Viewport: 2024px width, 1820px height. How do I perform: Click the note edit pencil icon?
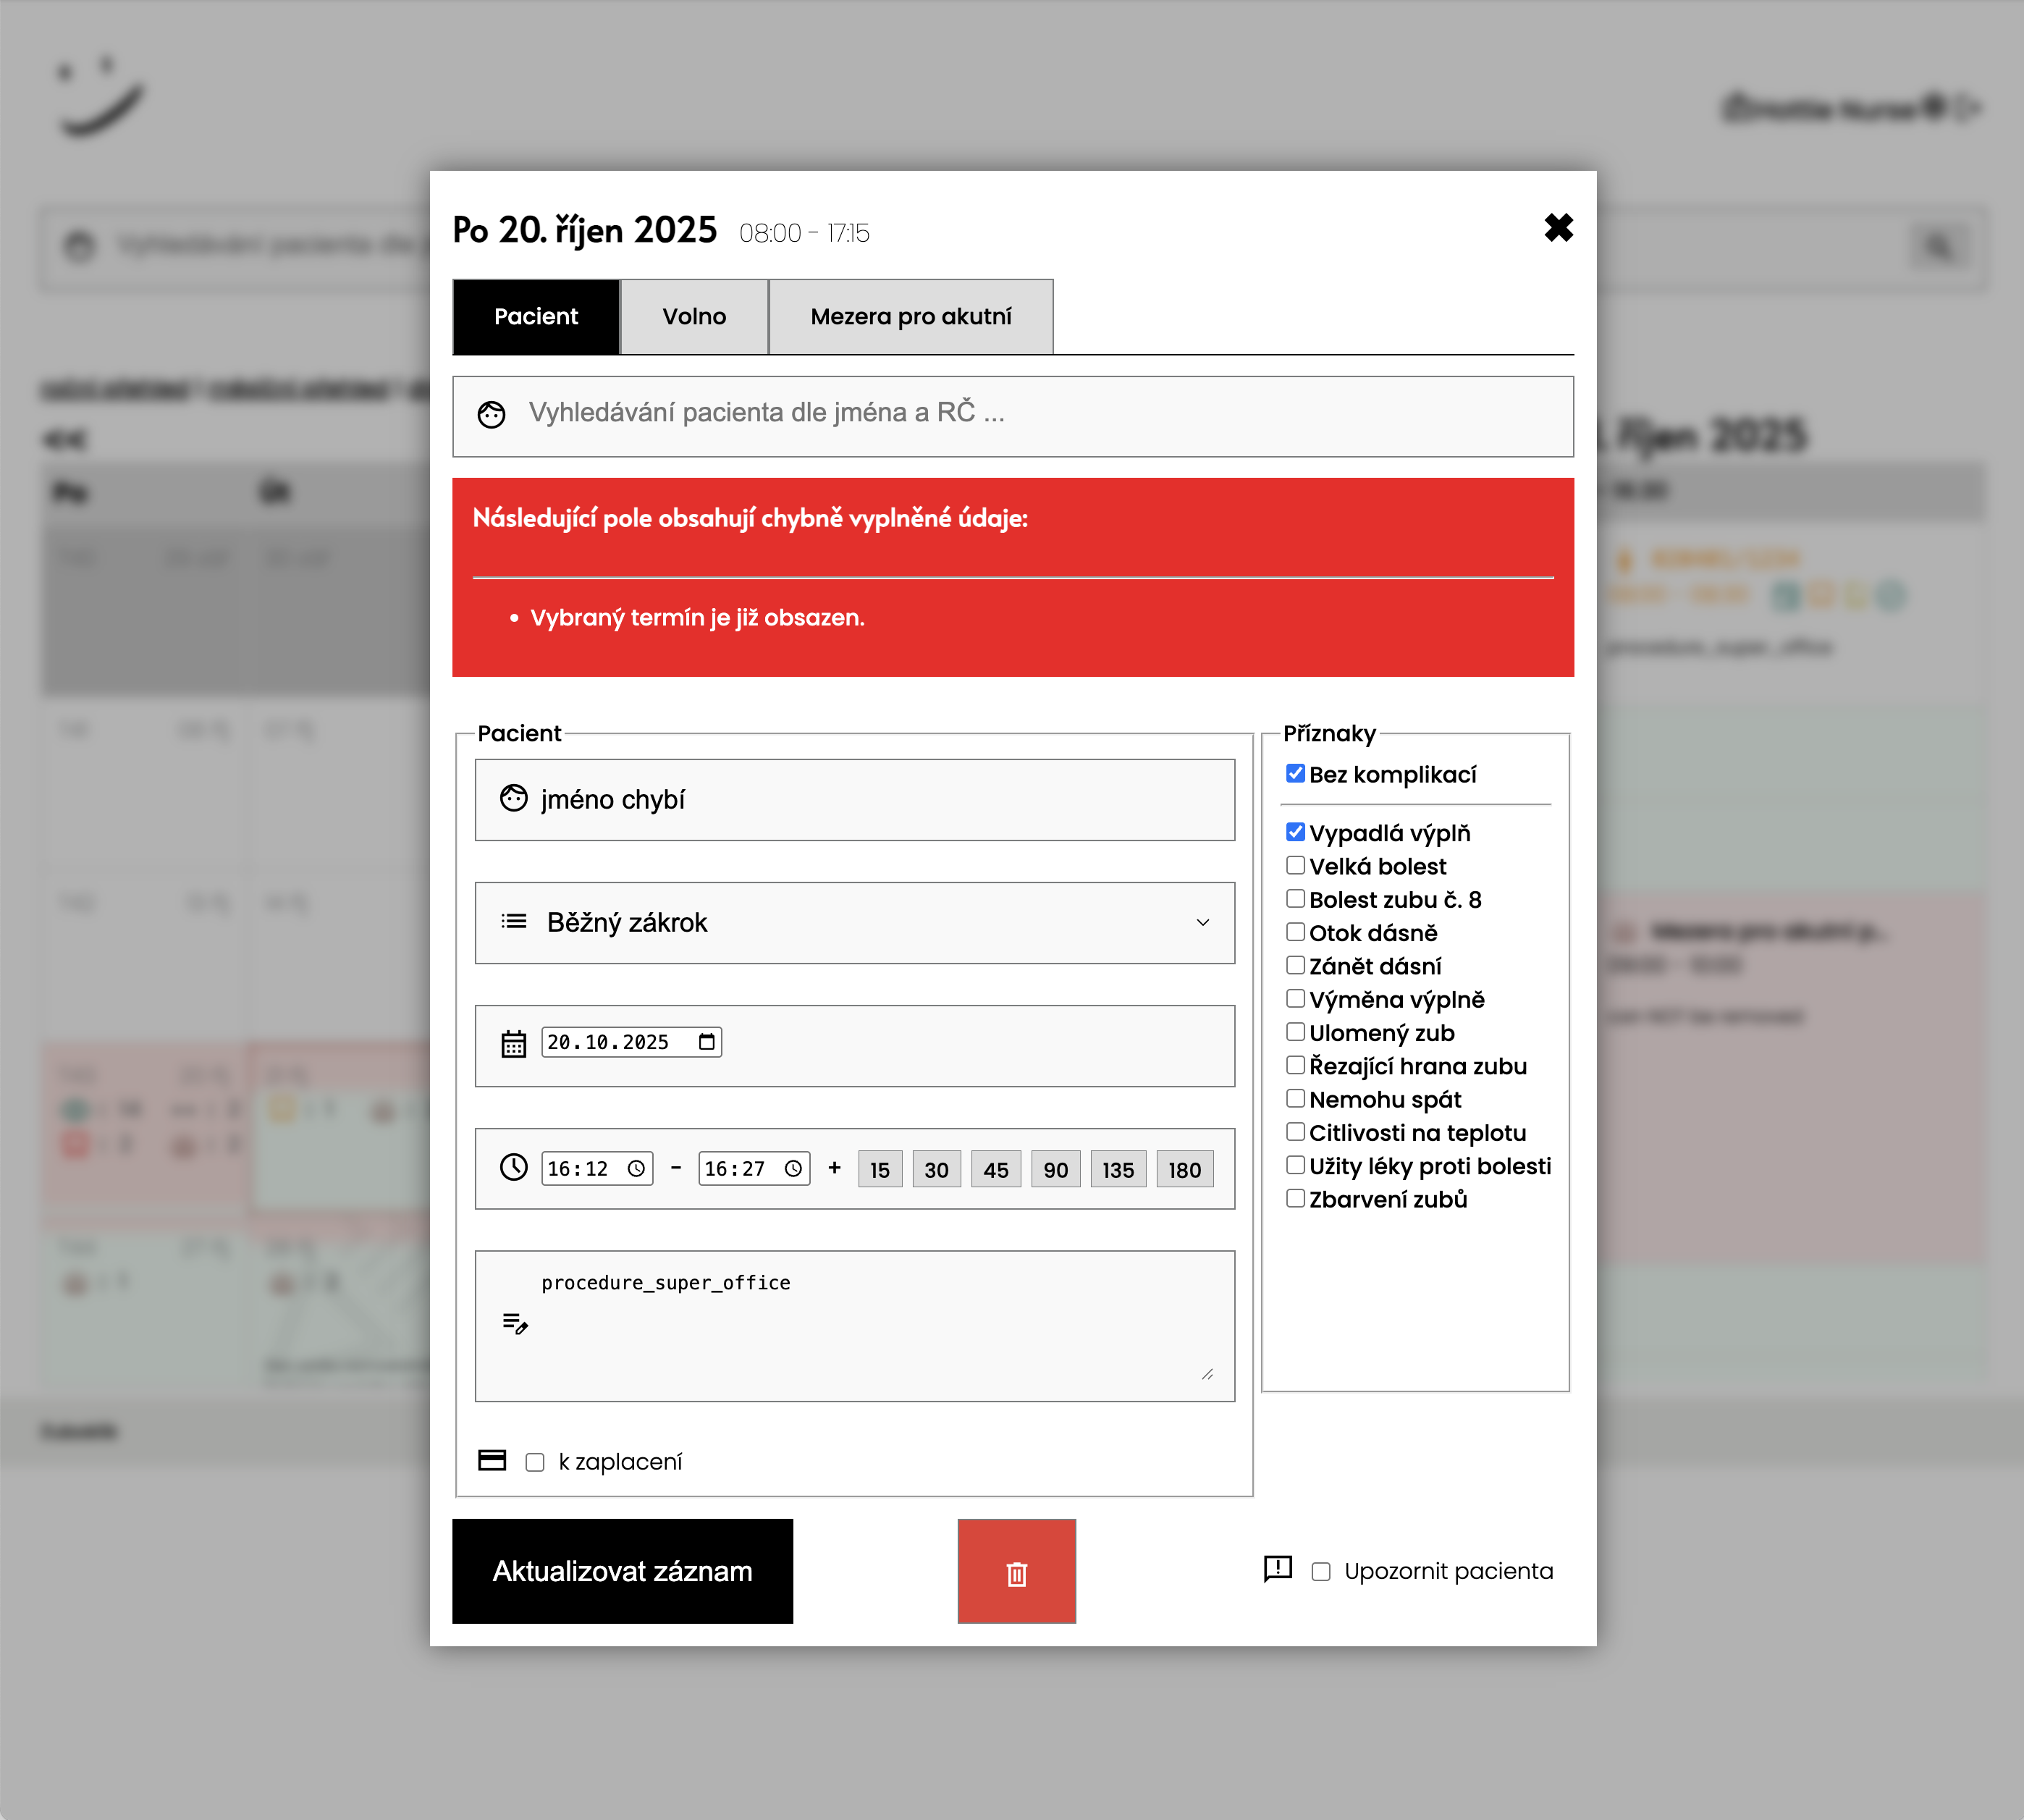[x=515, y=1324]
